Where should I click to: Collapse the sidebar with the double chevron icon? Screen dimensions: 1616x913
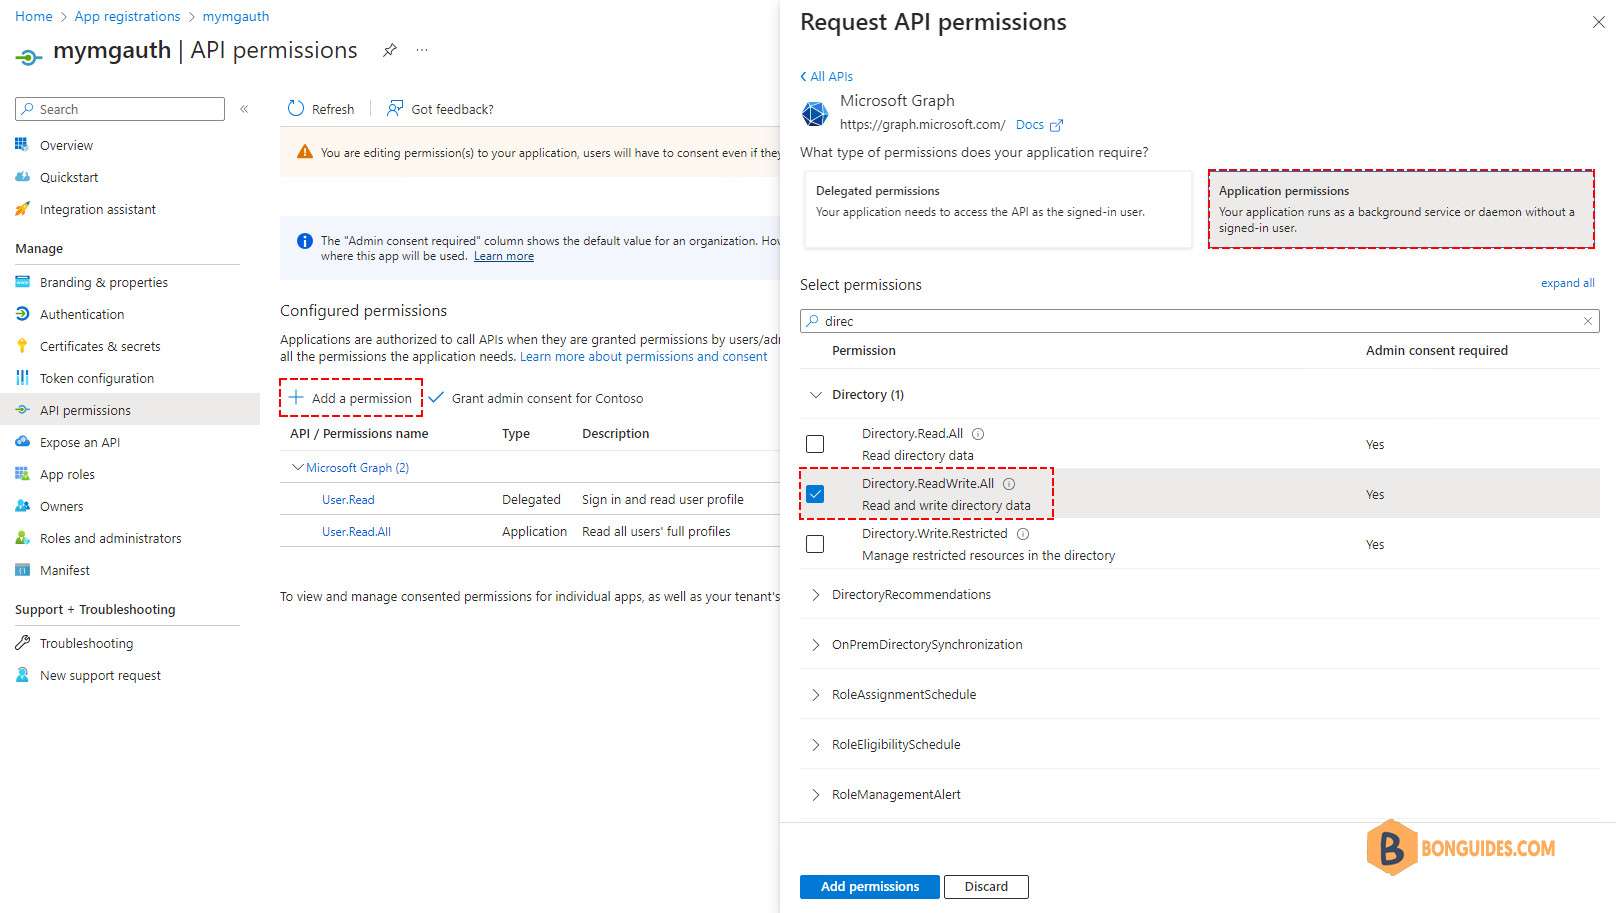coord(244,109)
